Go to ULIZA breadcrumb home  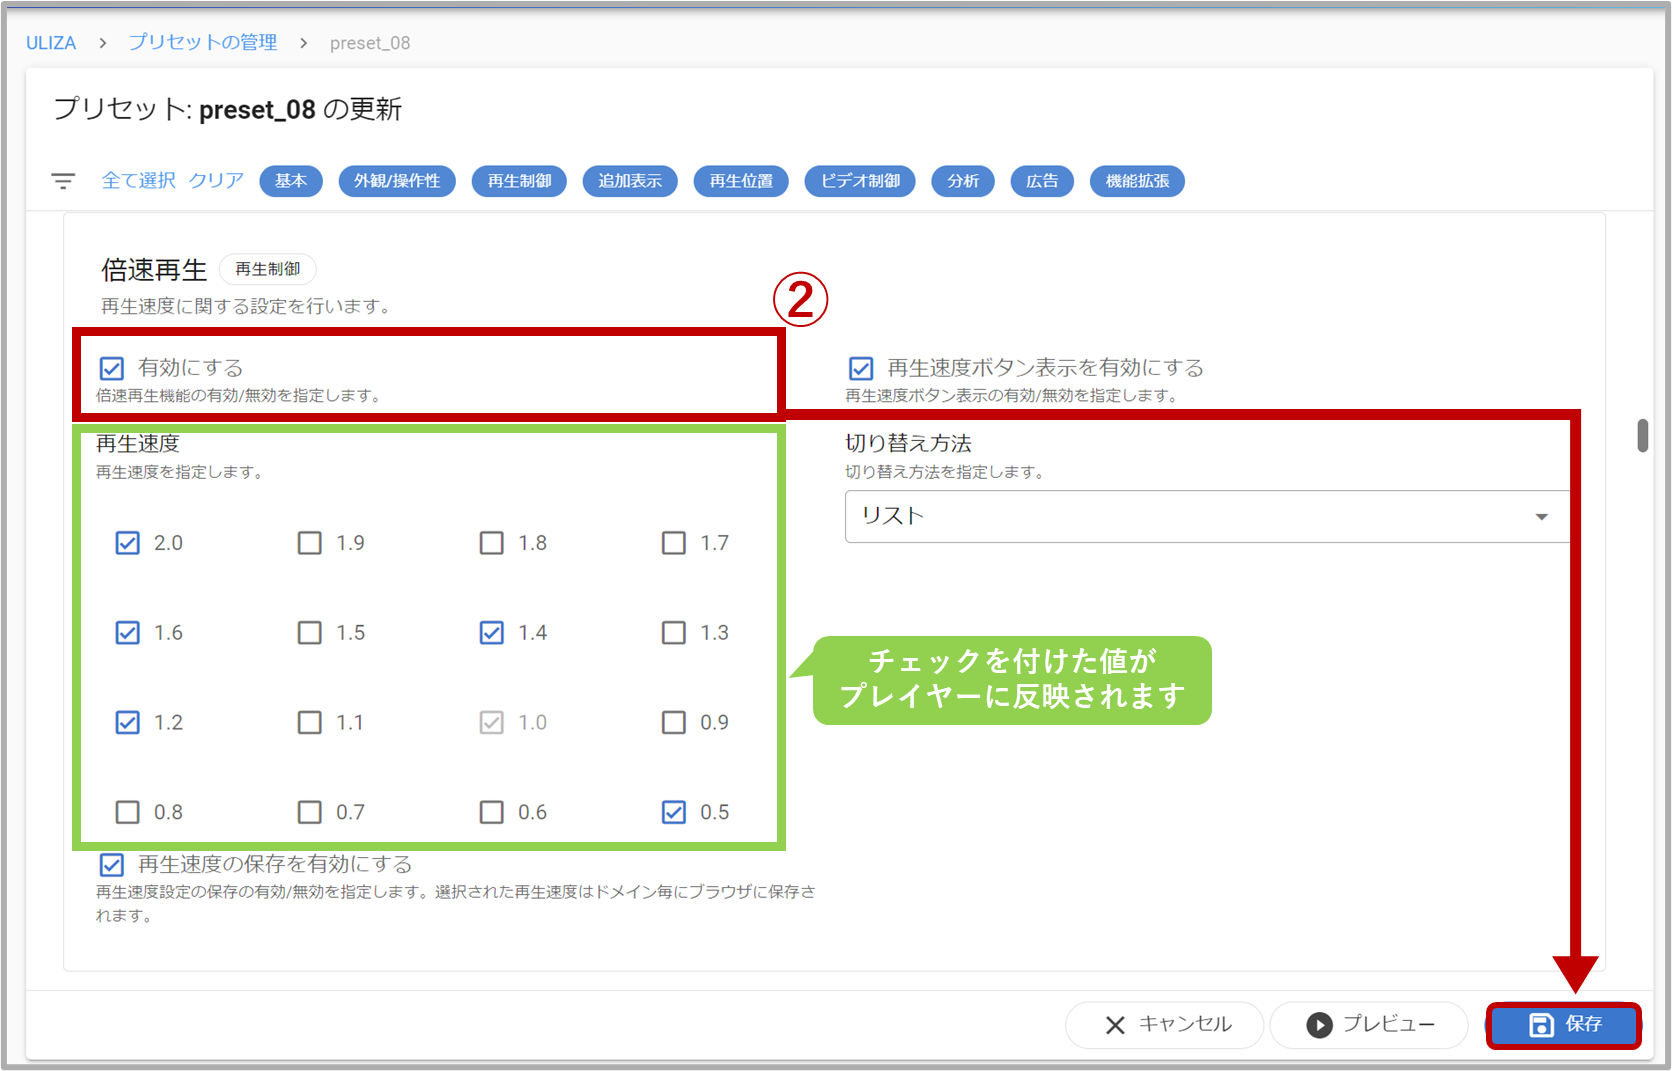click(51, 43)
